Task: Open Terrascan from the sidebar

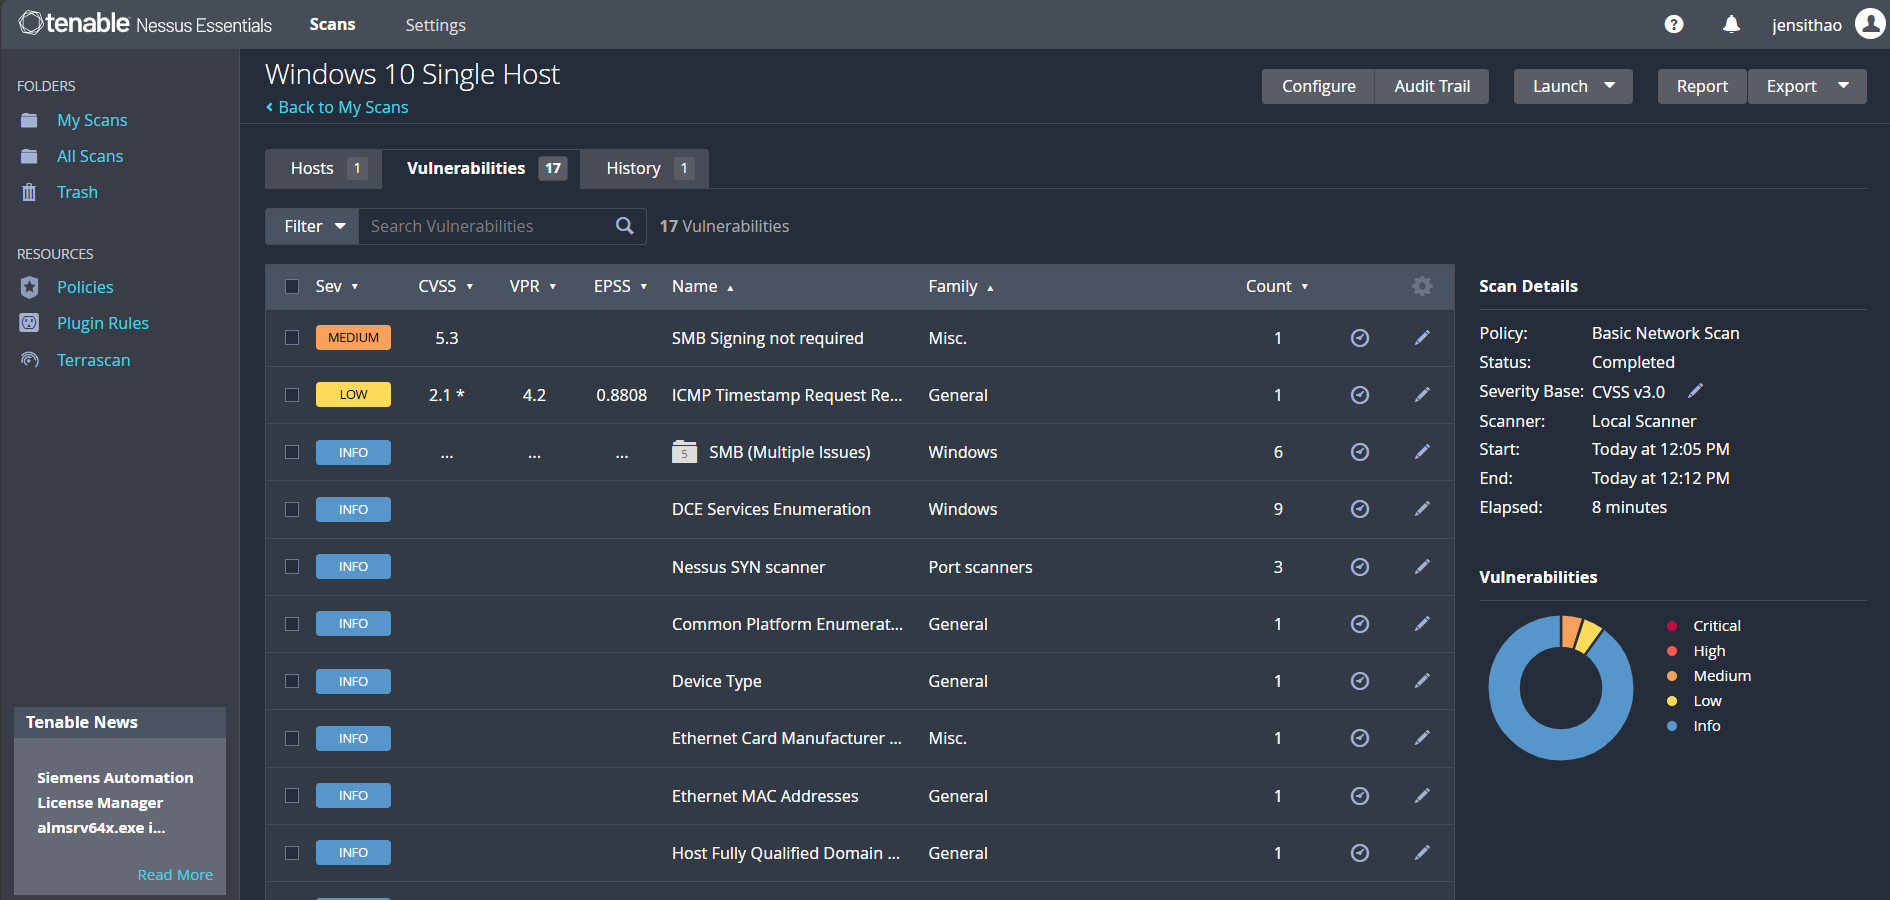Action: 93,360
